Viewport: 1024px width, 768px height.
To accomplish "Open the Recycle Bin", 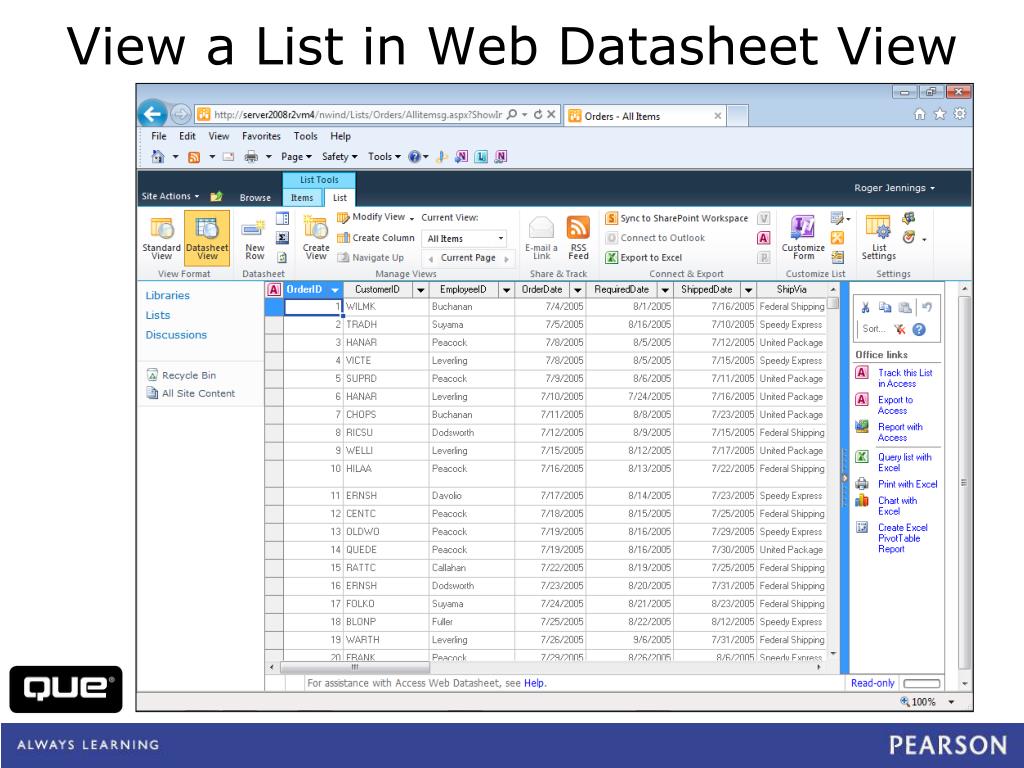I will (x=182, y=375).
